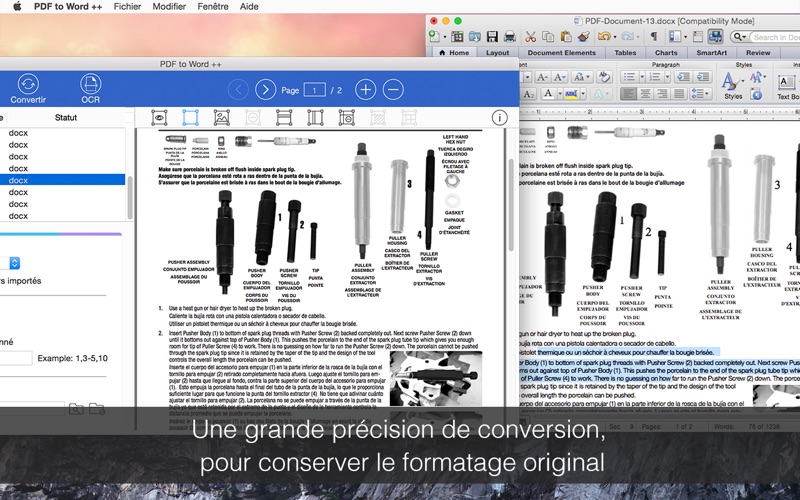This screenshot has height=500, width=800.
Task: Click the Print icon in Word toolbar
Action: (509, 37)
